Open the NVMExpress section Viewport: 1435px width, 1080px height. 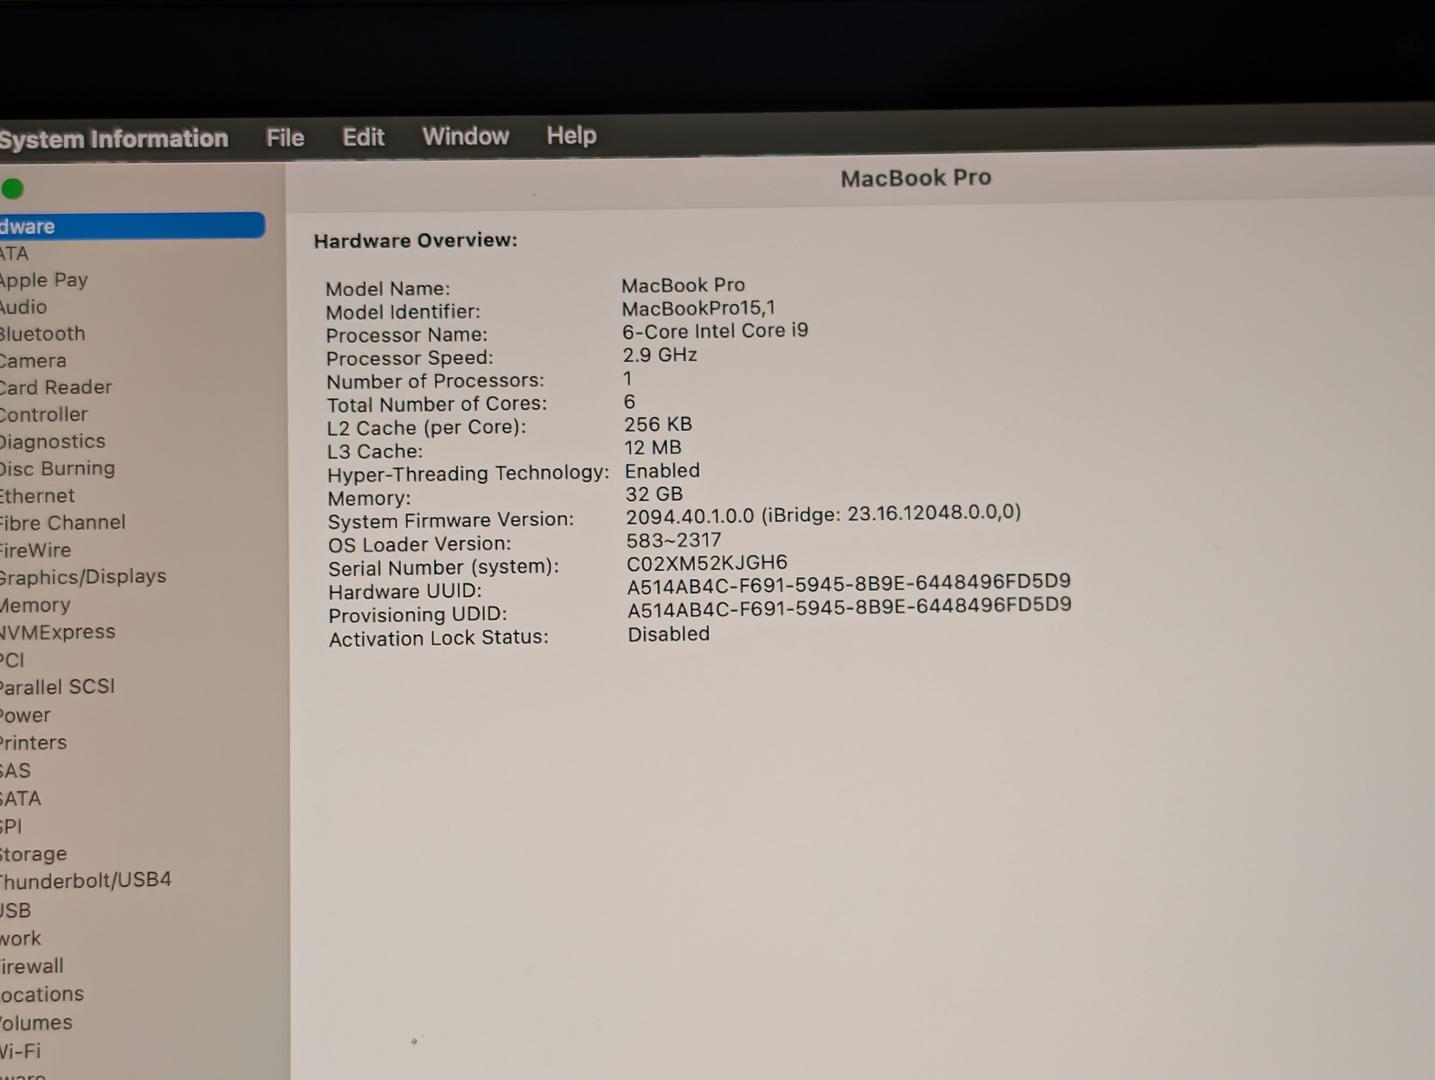(58, 632)
